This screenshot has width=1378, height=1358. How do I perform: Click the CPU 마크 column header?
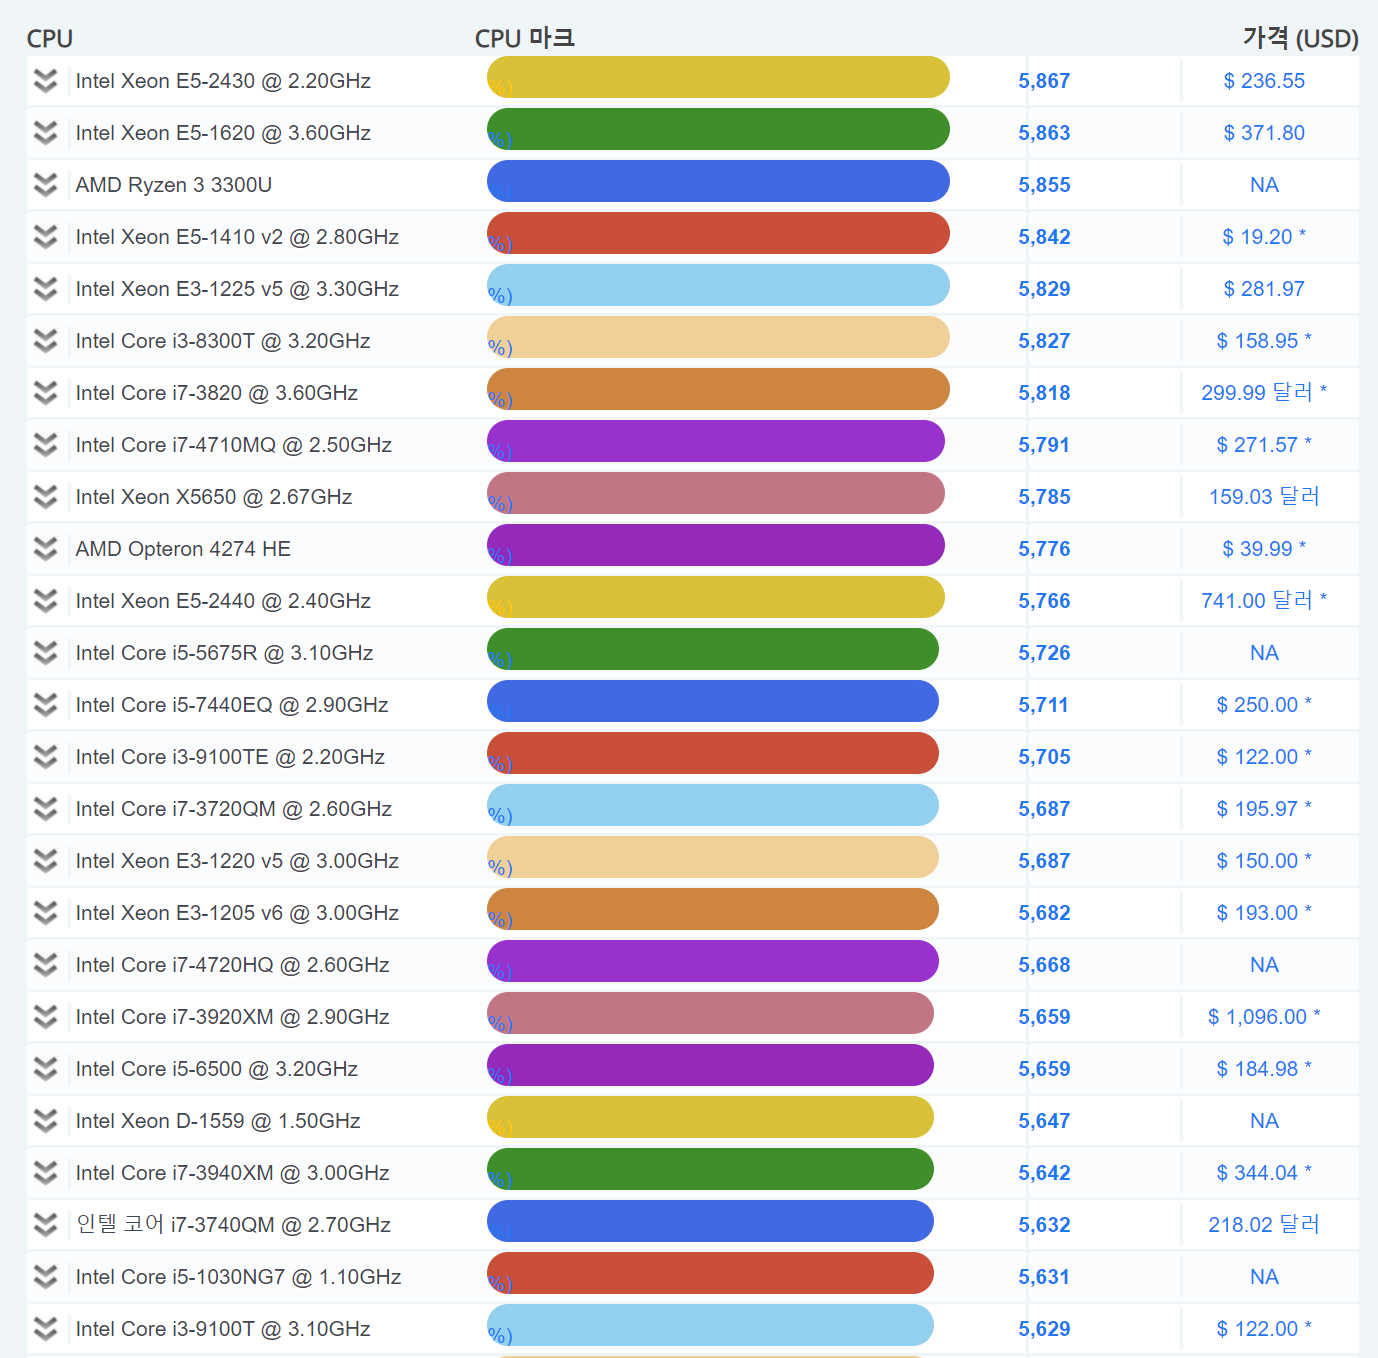524,38
